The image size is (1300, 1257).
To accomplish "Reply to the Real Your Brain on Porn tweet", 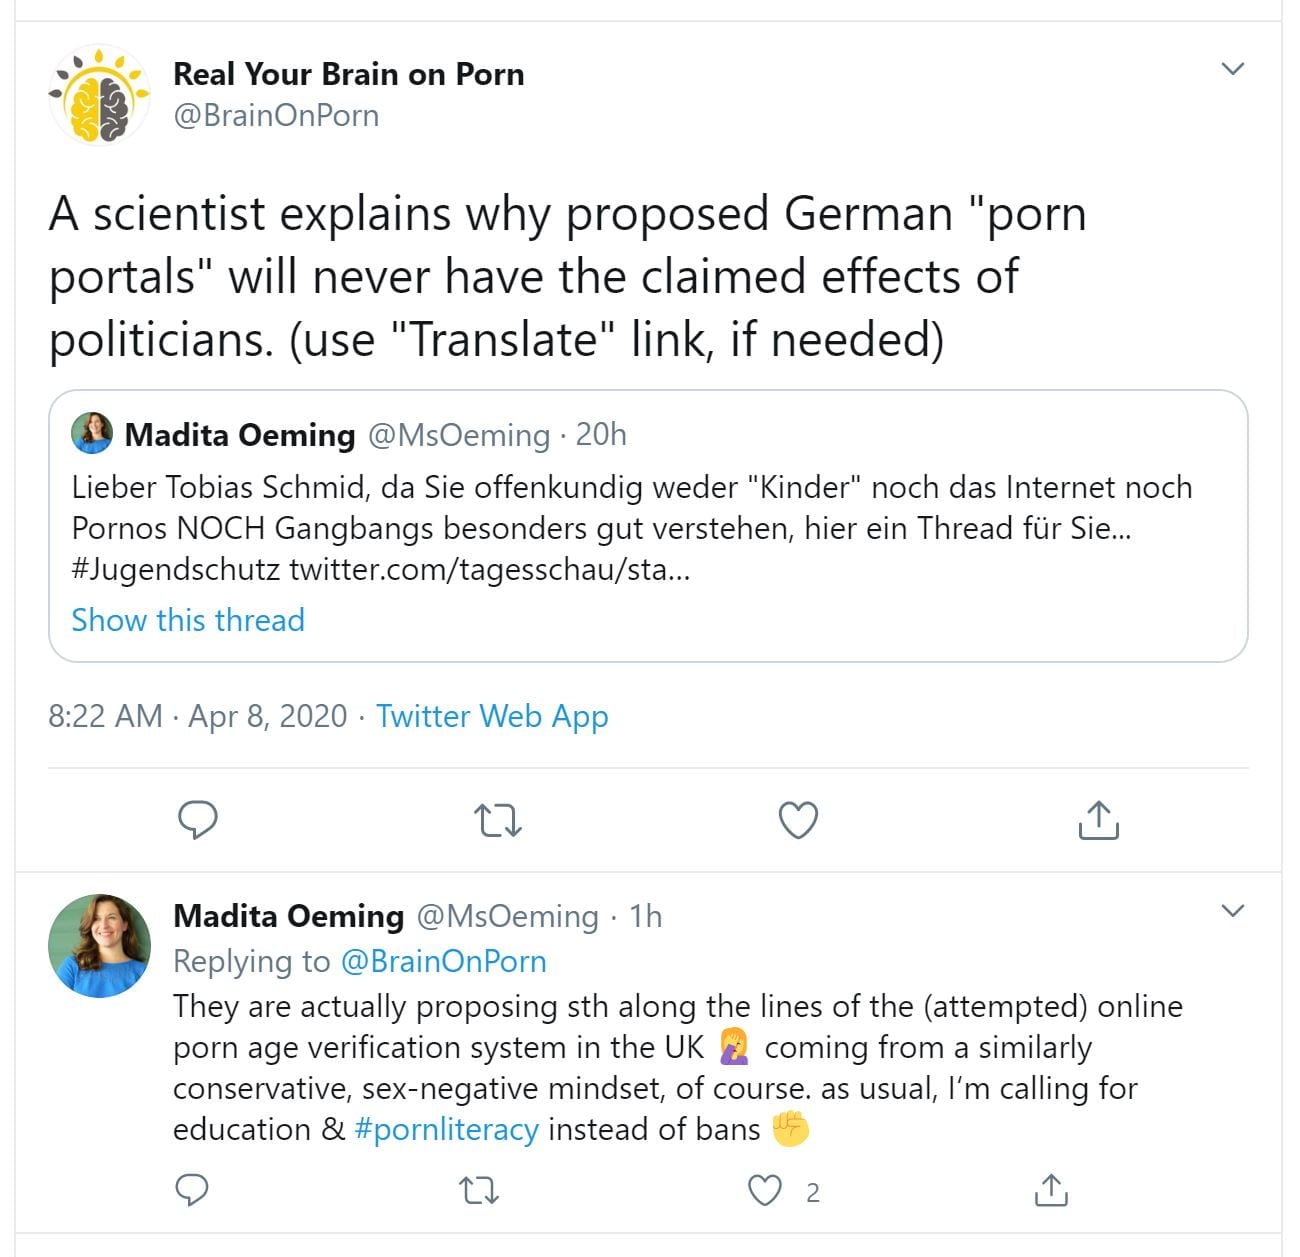I will pos(198,820).
